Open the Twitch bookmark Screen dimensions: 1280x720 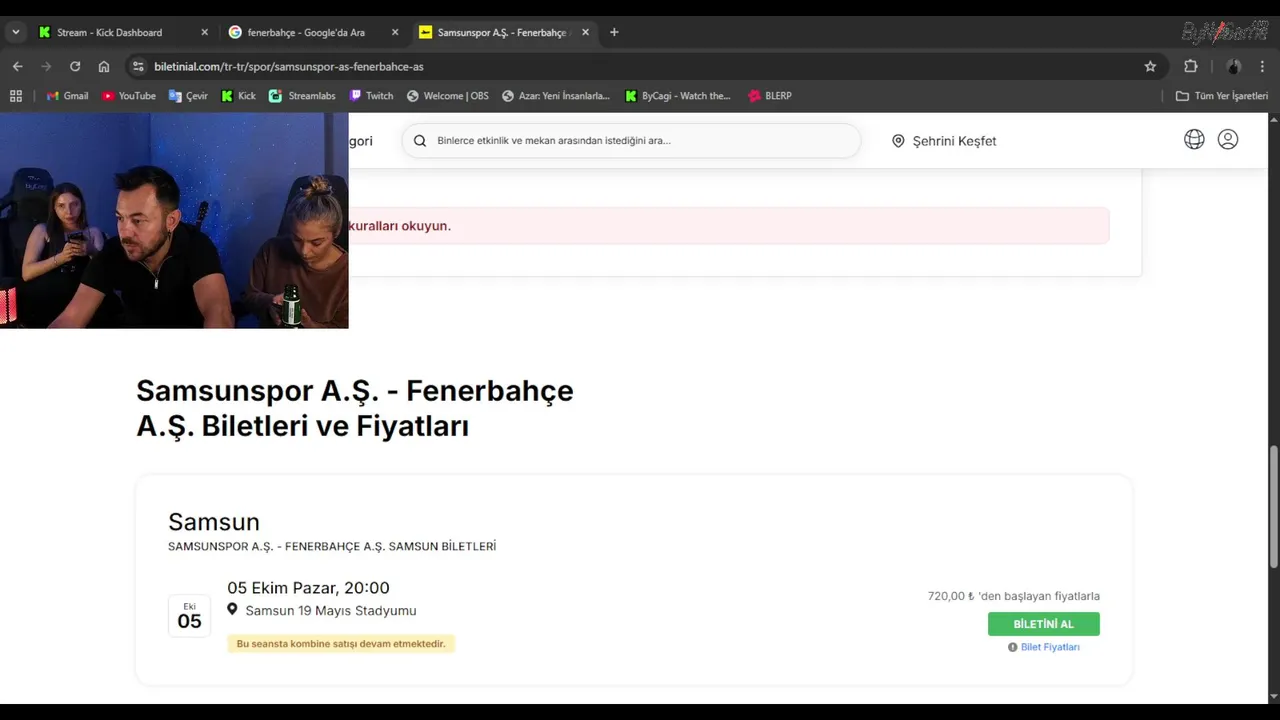coord(371,96)
